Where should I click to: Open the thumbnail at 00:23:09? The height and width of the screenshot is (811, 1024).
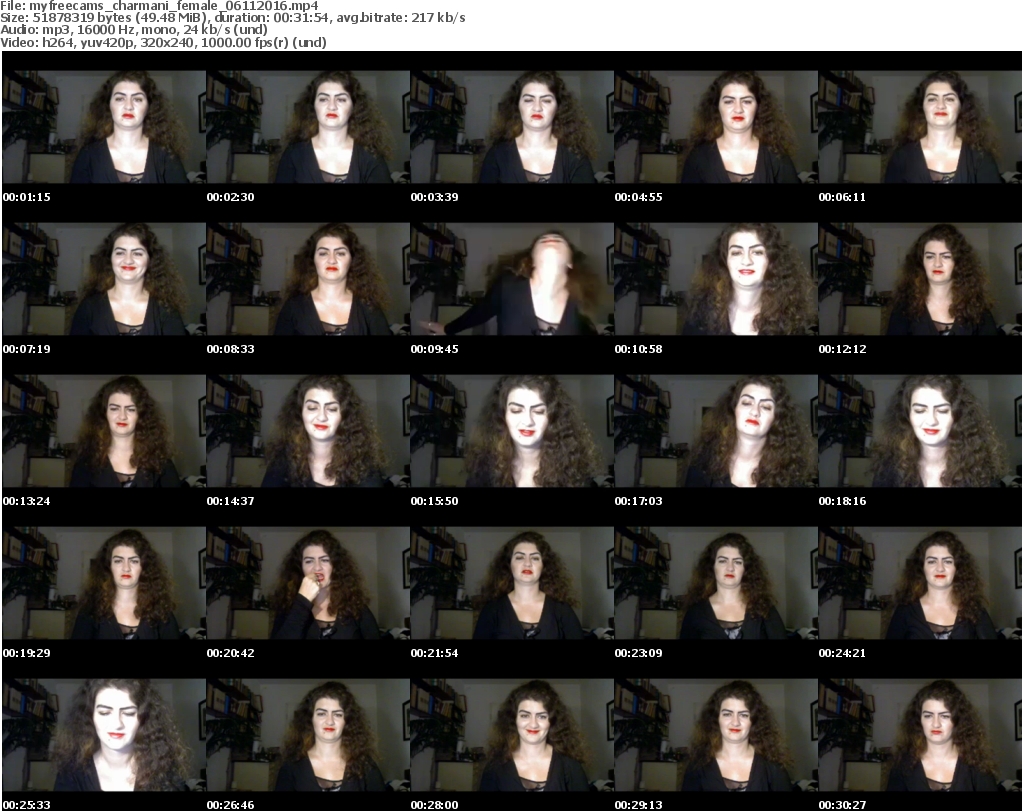pos(716,583)
